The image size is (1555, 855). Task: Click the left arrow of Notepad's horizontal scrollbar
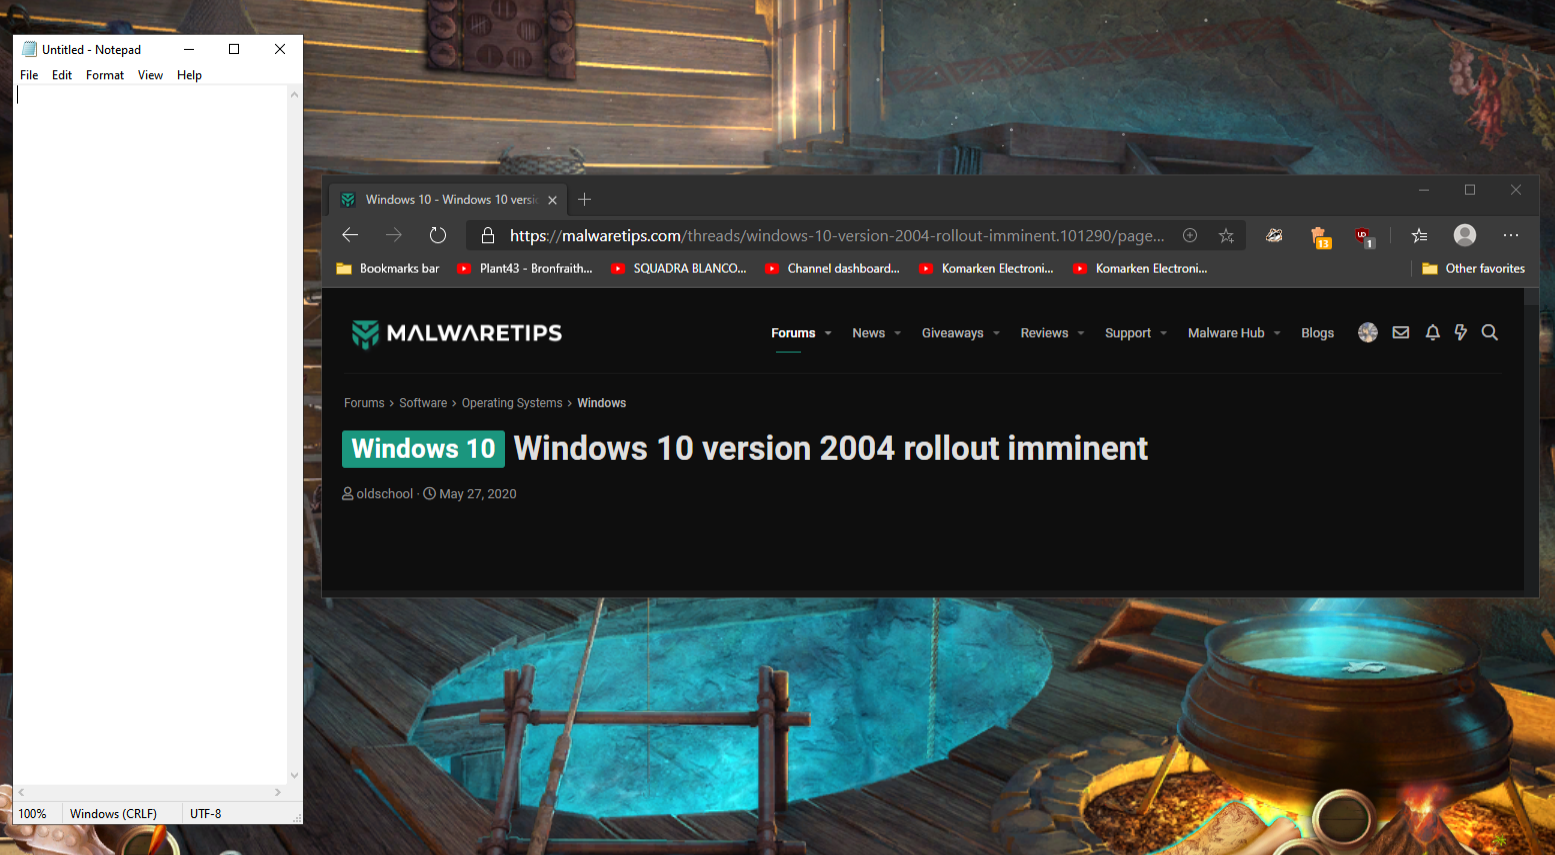pyautogui.click(x=21, y=792)
